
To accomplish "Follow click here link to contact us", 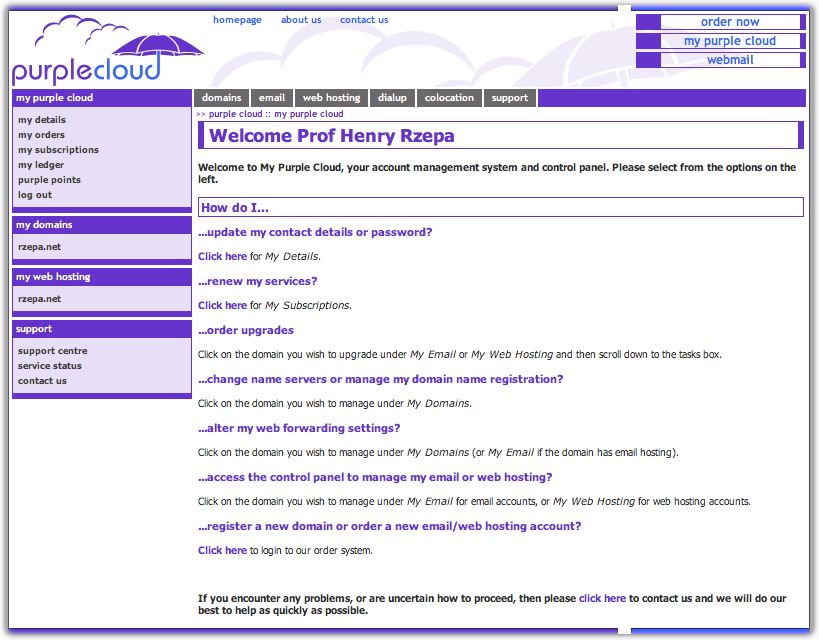I will (x=602, y=599).
